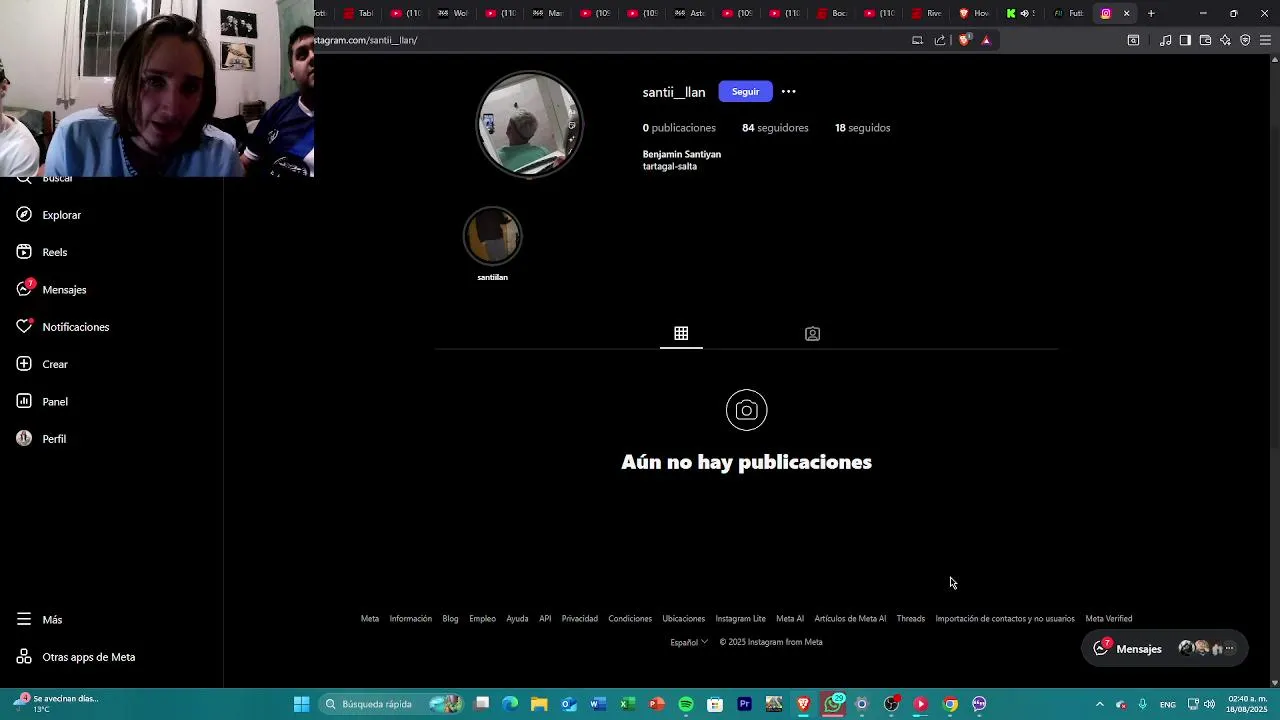Viewport: 1280px width, 720px height.
Task: Open Mensajes in the left sidebar
Action: click(51, 289)
